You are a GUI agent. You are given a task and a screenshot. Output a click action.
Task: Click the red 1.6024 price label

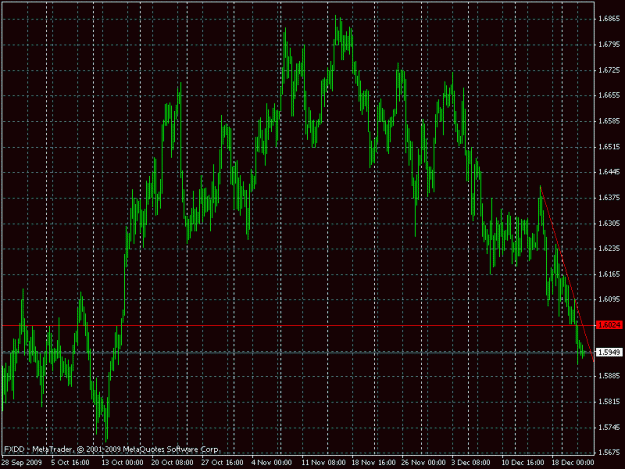point(609,325)
